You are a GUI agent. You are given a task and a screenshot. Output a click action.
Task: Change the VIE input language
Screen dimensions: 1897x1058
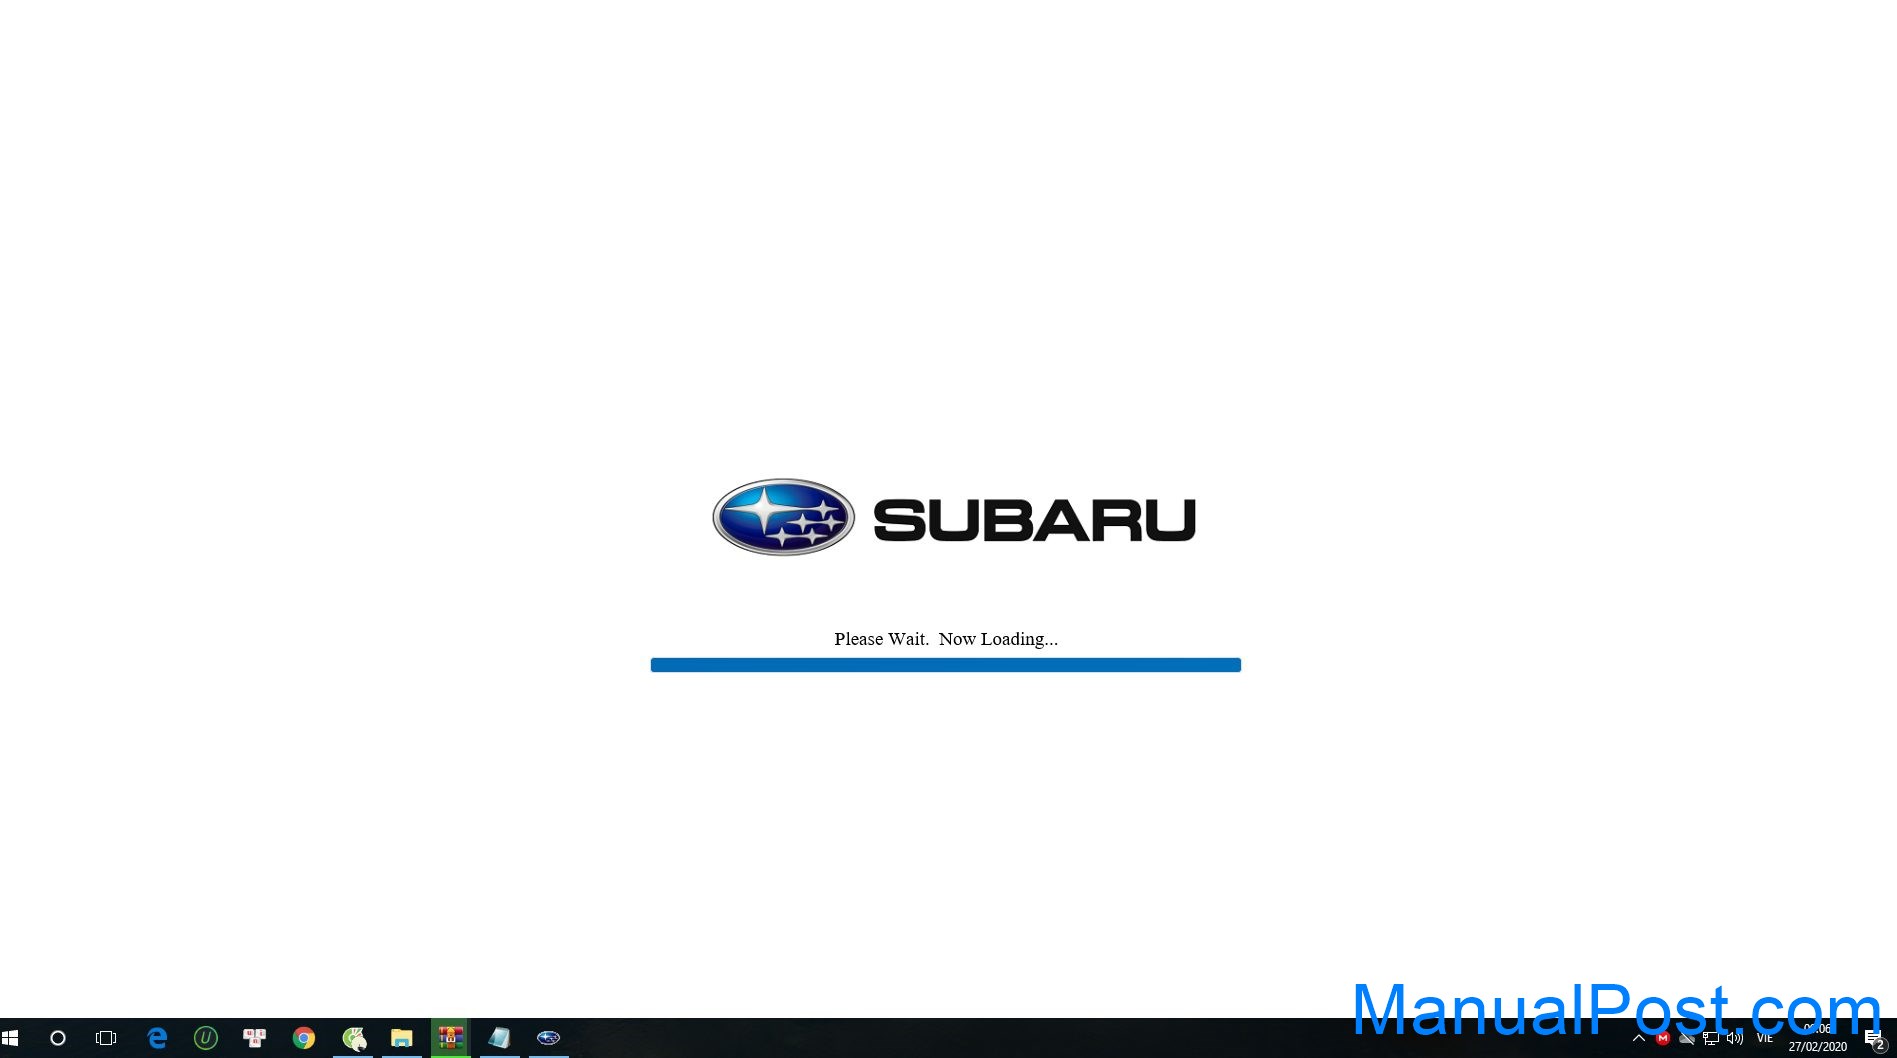point(1765,1038)
